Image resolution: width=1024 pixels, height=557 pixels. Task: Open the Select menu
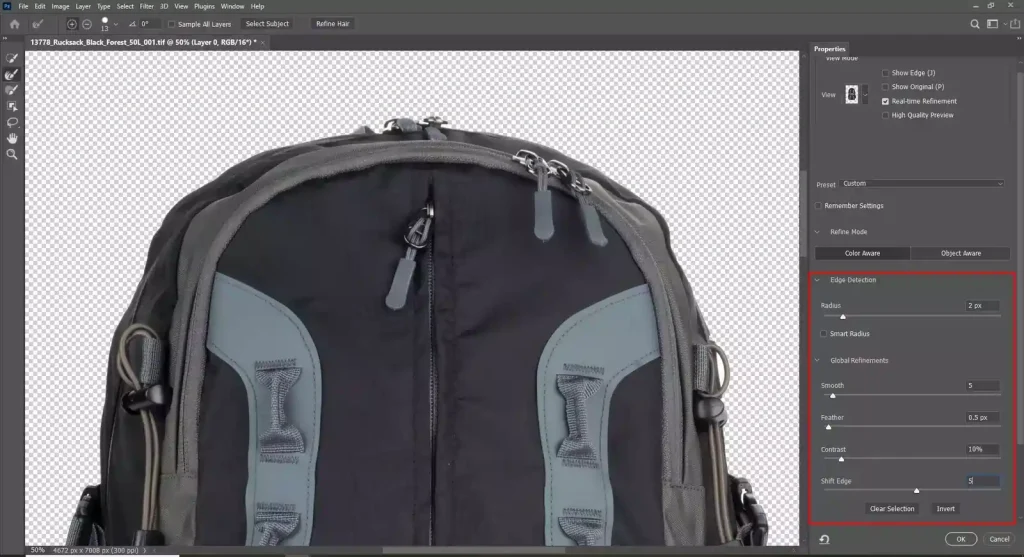point(125,7)
